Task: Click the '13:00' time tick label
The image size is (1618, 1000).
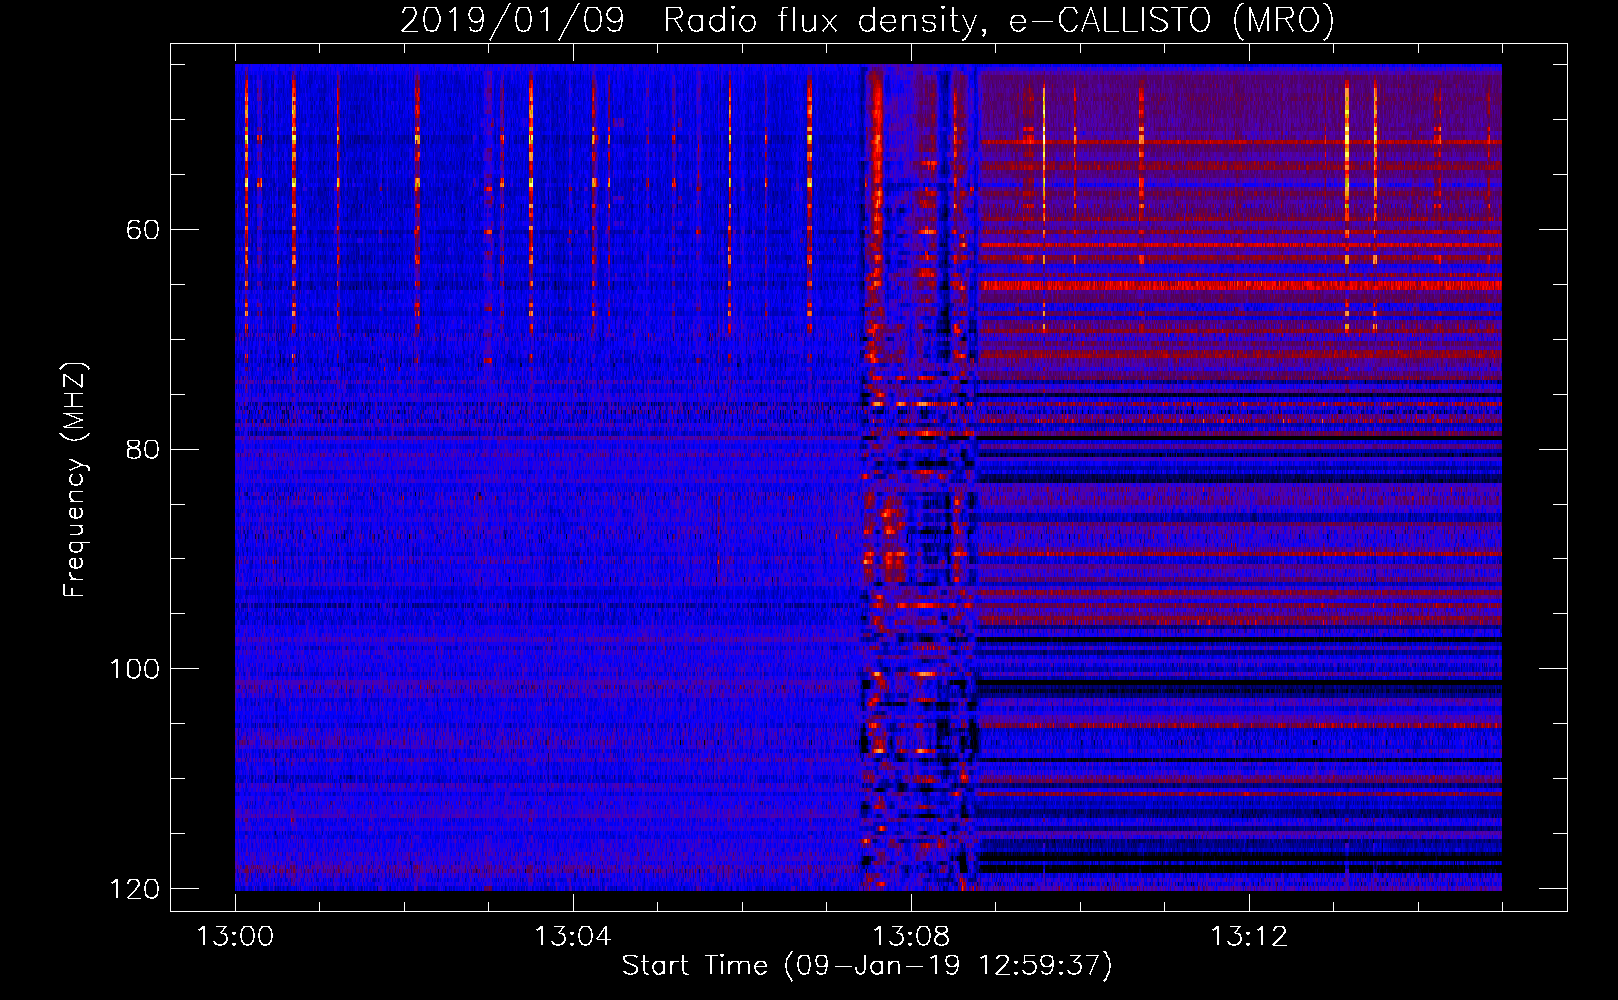Action: [235, 937]
